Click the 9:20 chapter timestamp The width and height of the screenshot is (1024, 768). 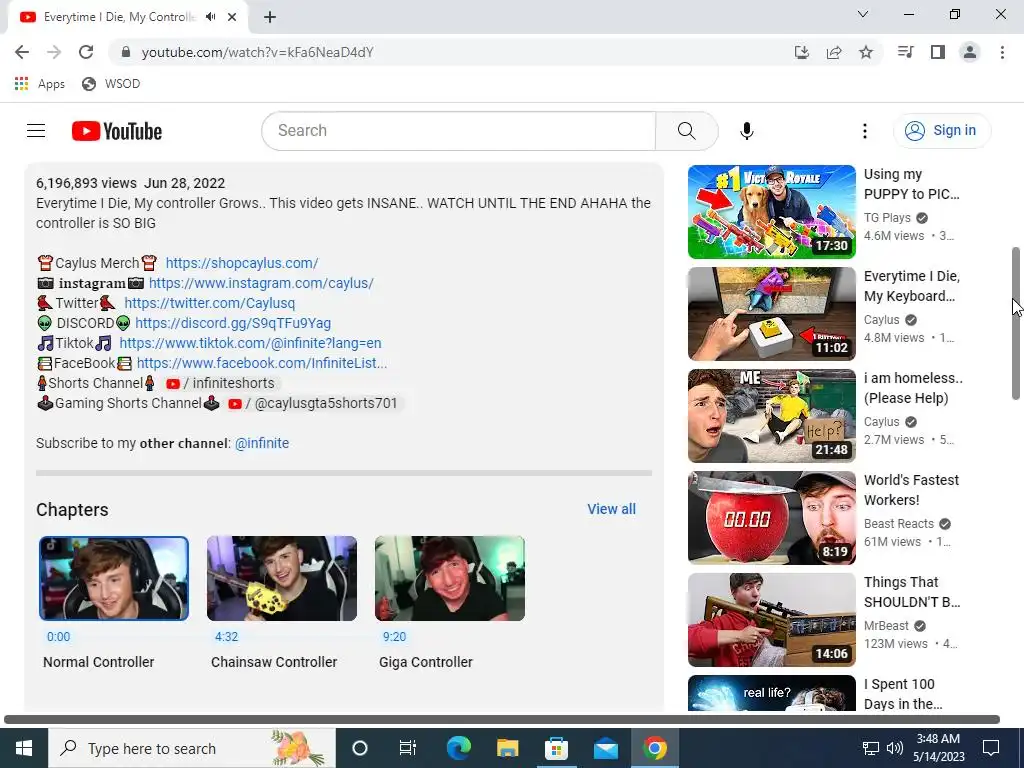tap(394, 637)
